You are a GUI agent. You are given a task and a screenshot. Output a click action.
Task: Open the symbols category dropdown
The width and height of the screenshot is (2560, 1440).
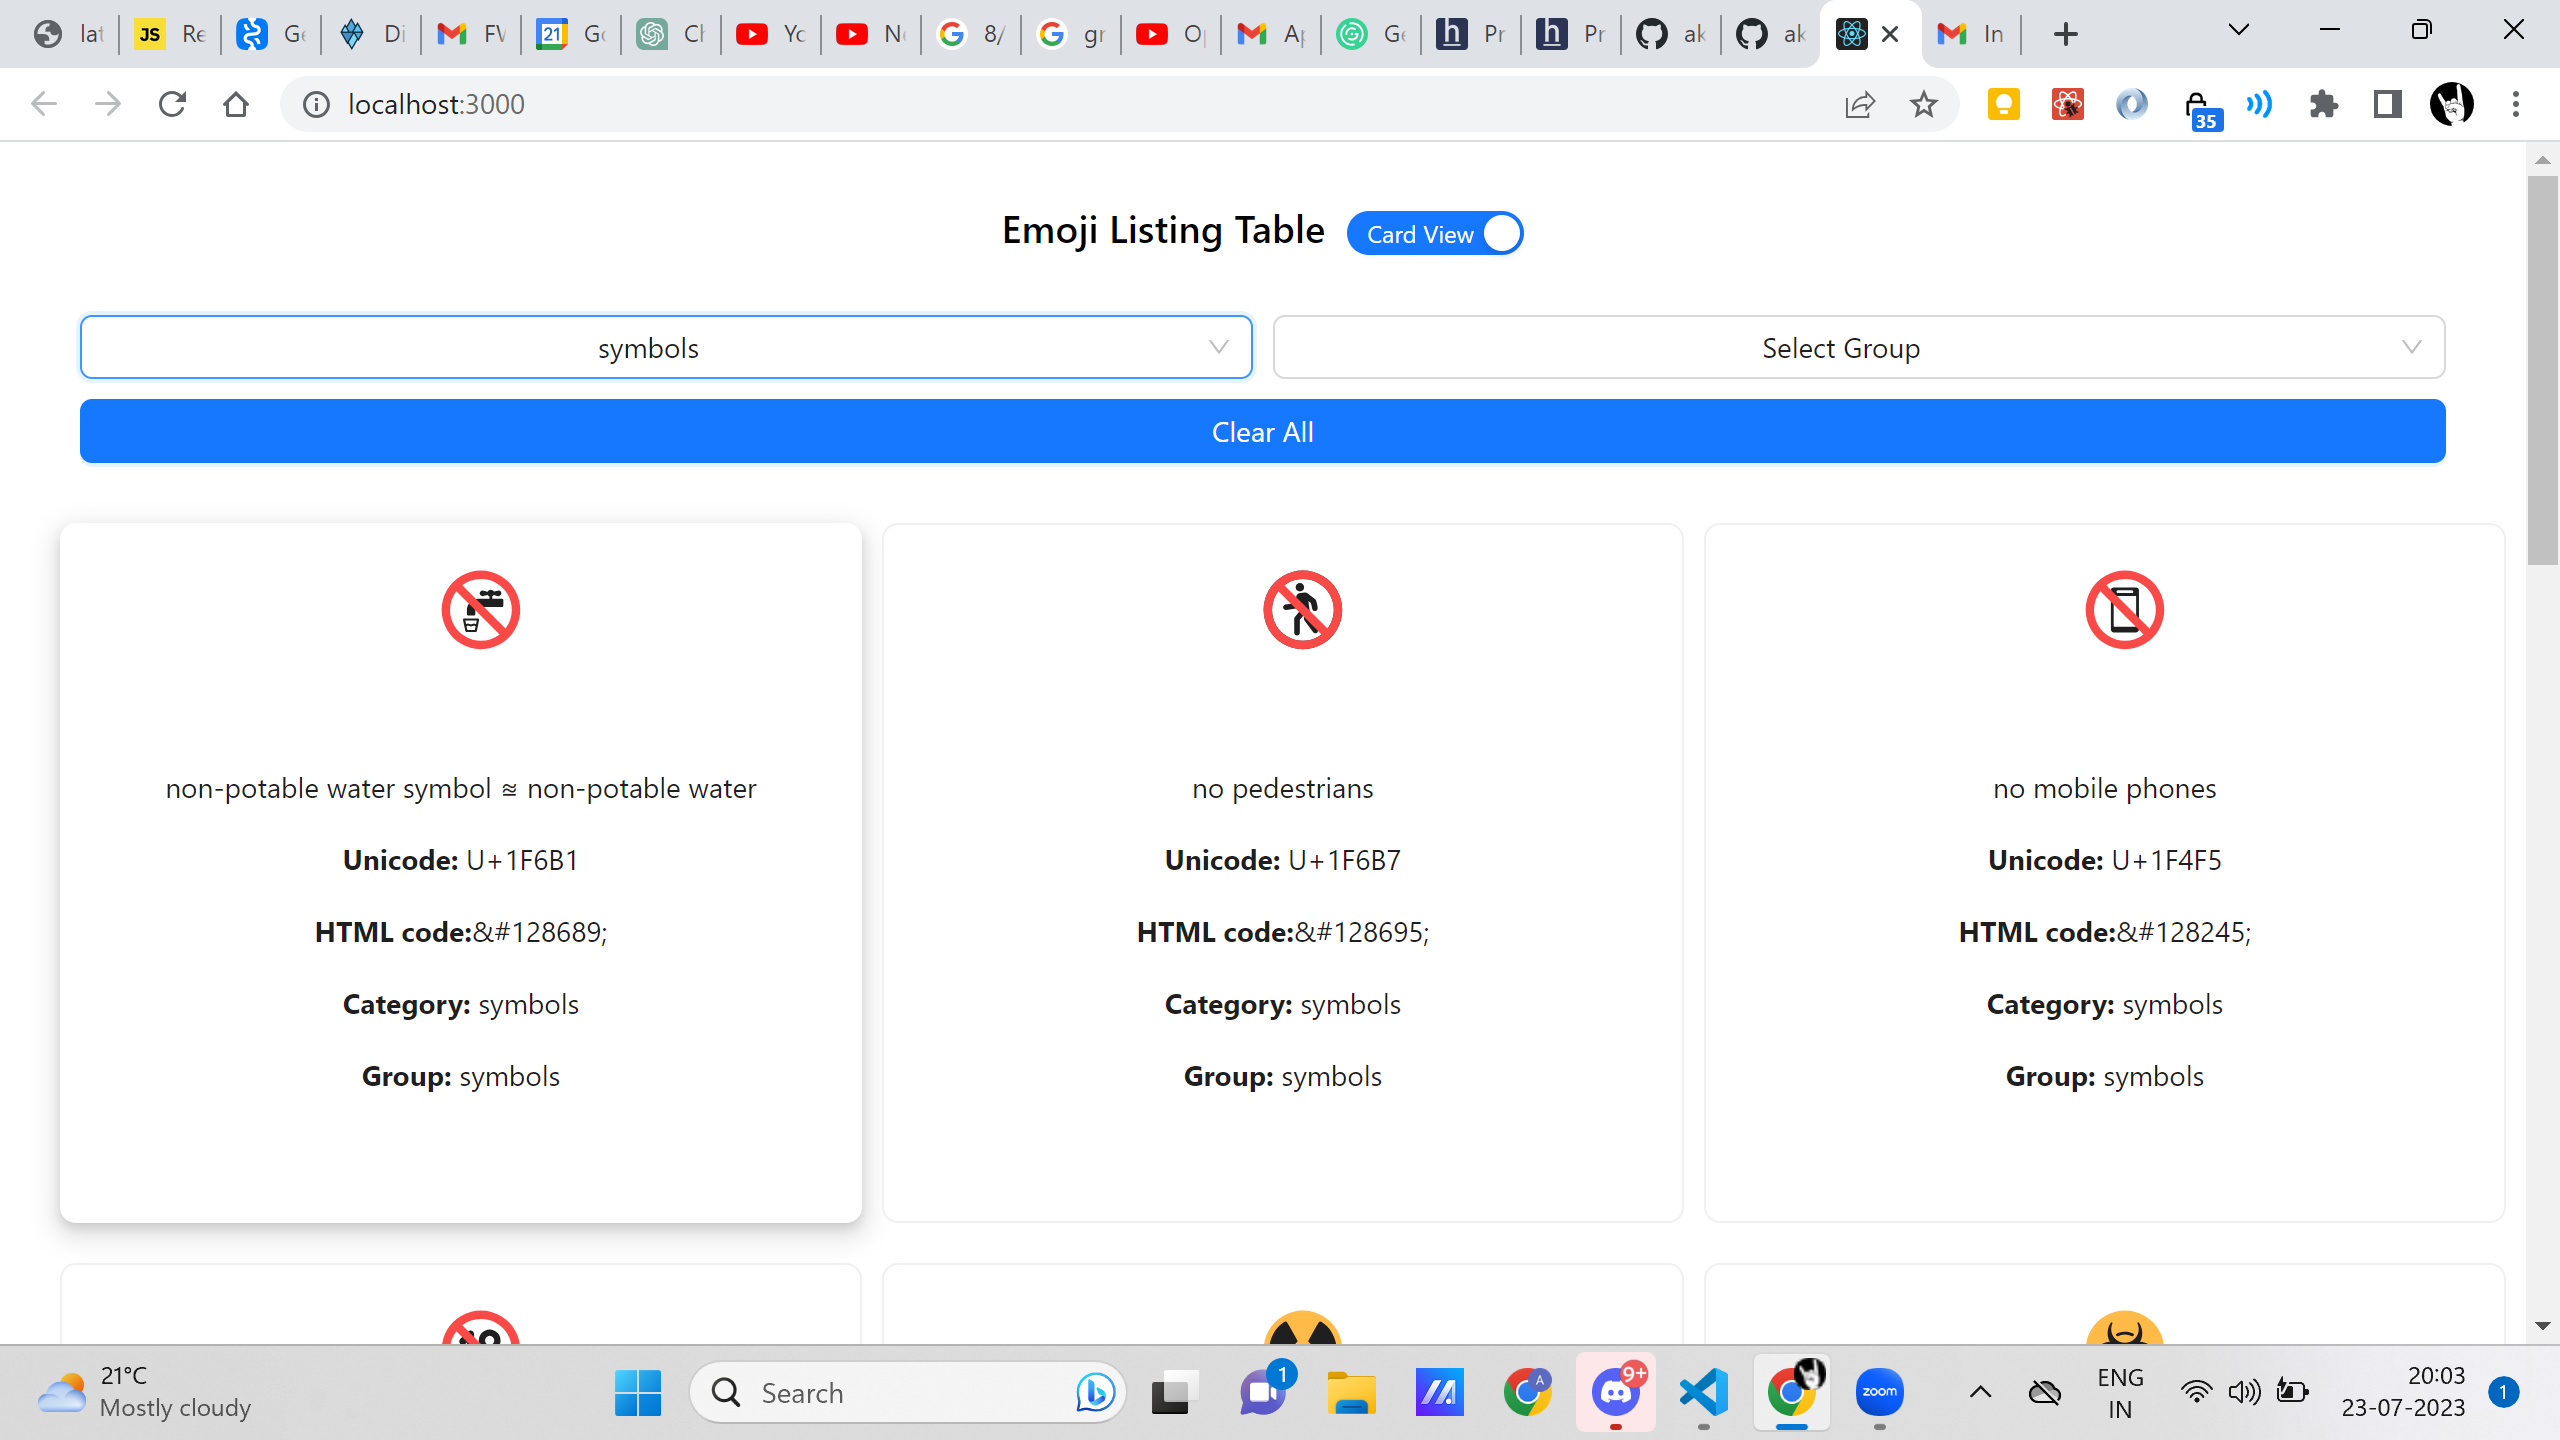pos(666,348)
